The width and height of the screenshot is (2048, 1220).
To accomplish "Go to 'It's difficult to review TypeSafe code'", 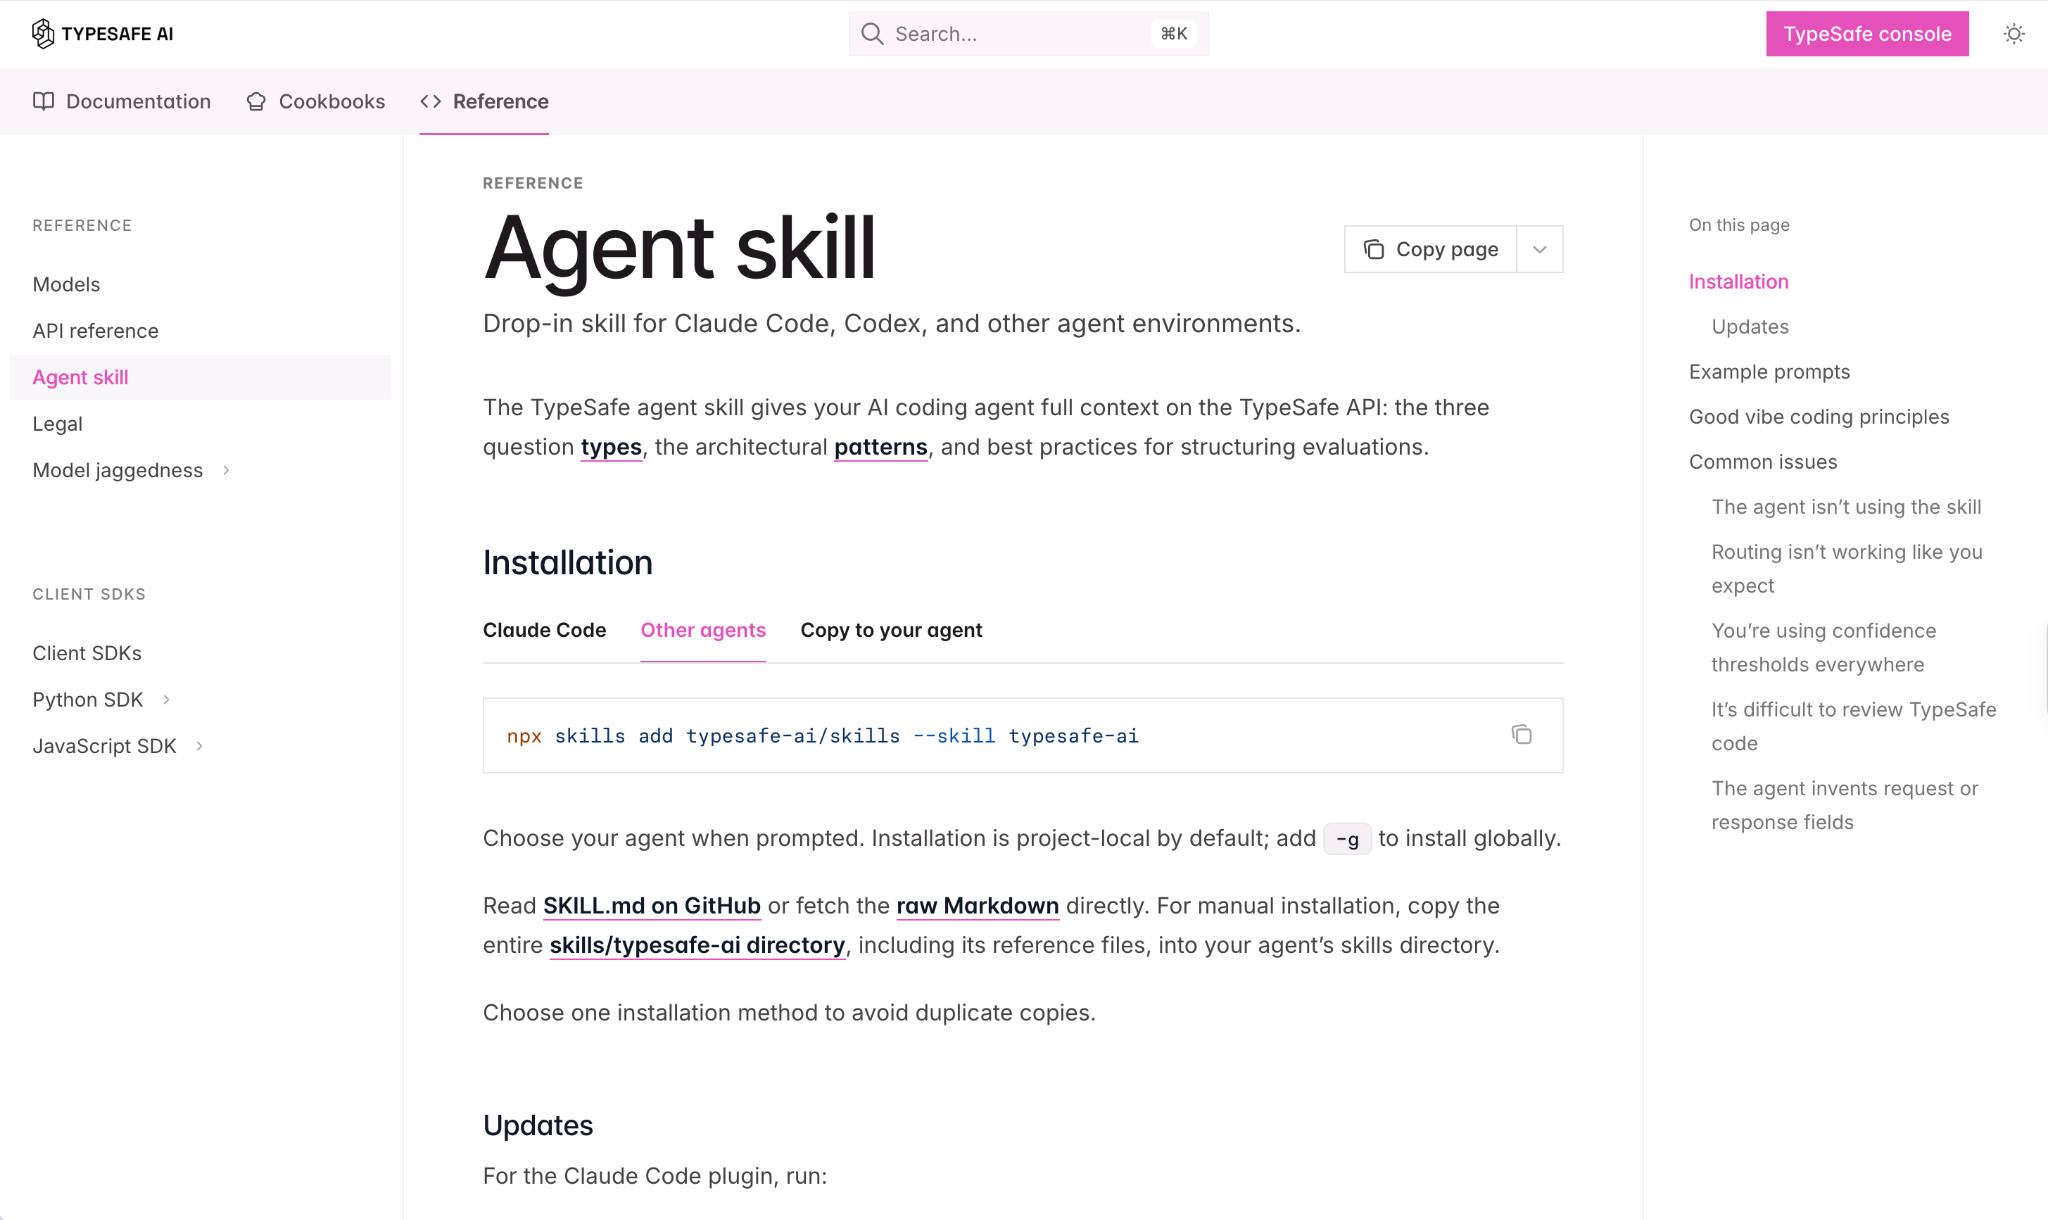I will pos(1853,727).
